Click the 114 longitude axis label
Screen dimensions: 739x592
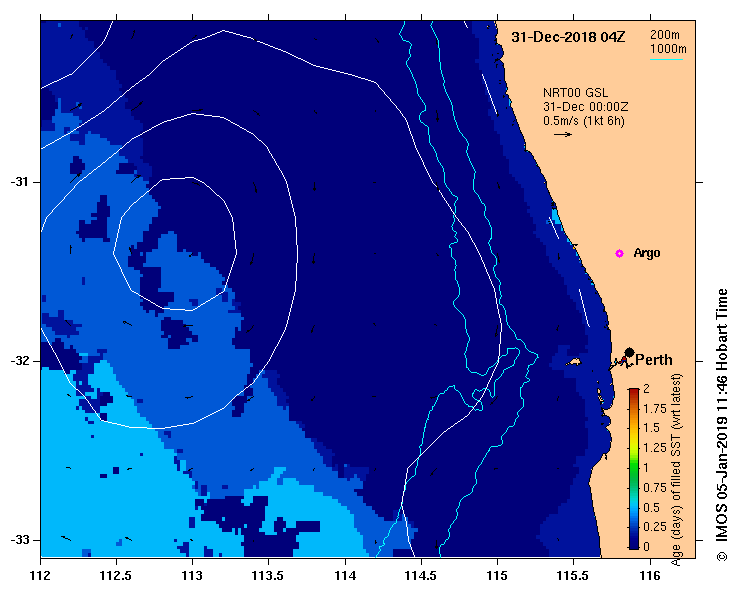point(345,576)
